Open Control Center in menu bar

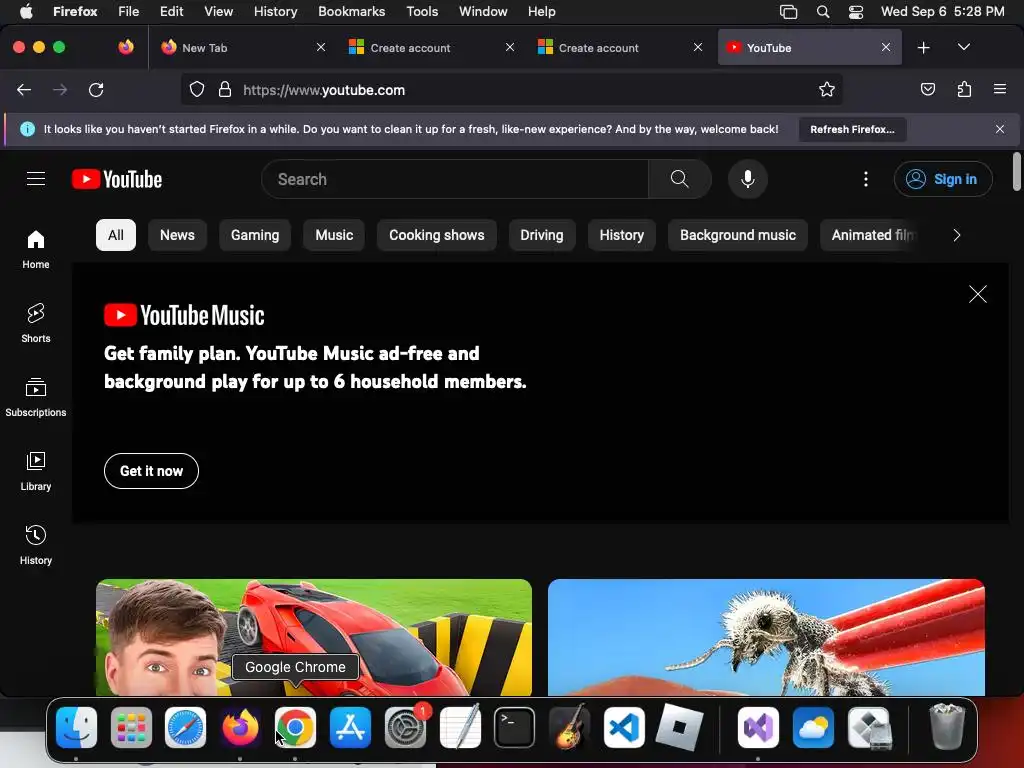click(856, 11)
